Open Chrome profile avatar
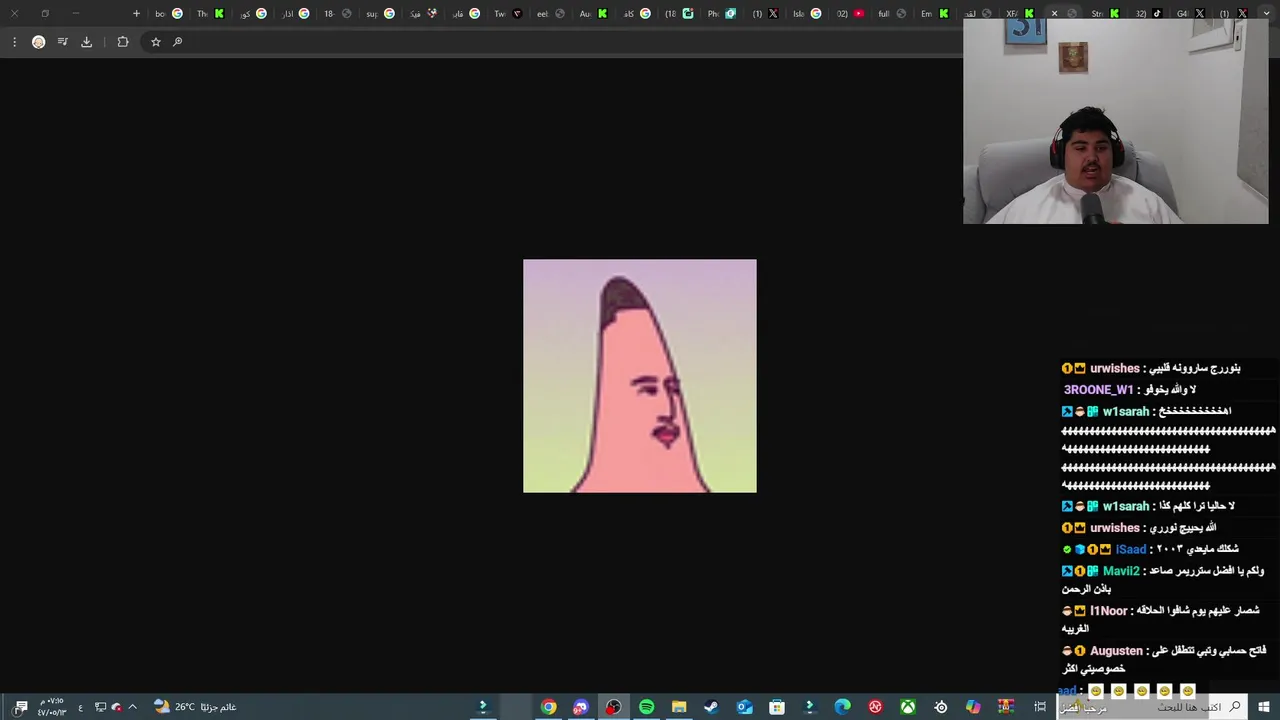 pos(39,42)
